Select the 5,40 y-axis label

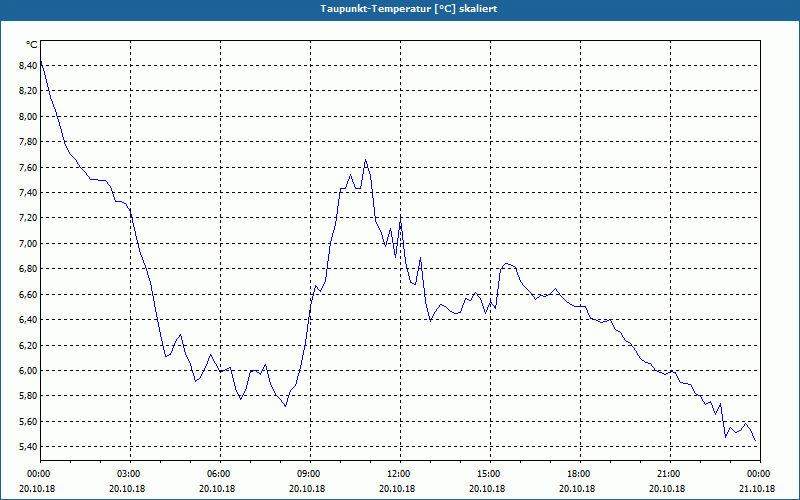[27, 447]
